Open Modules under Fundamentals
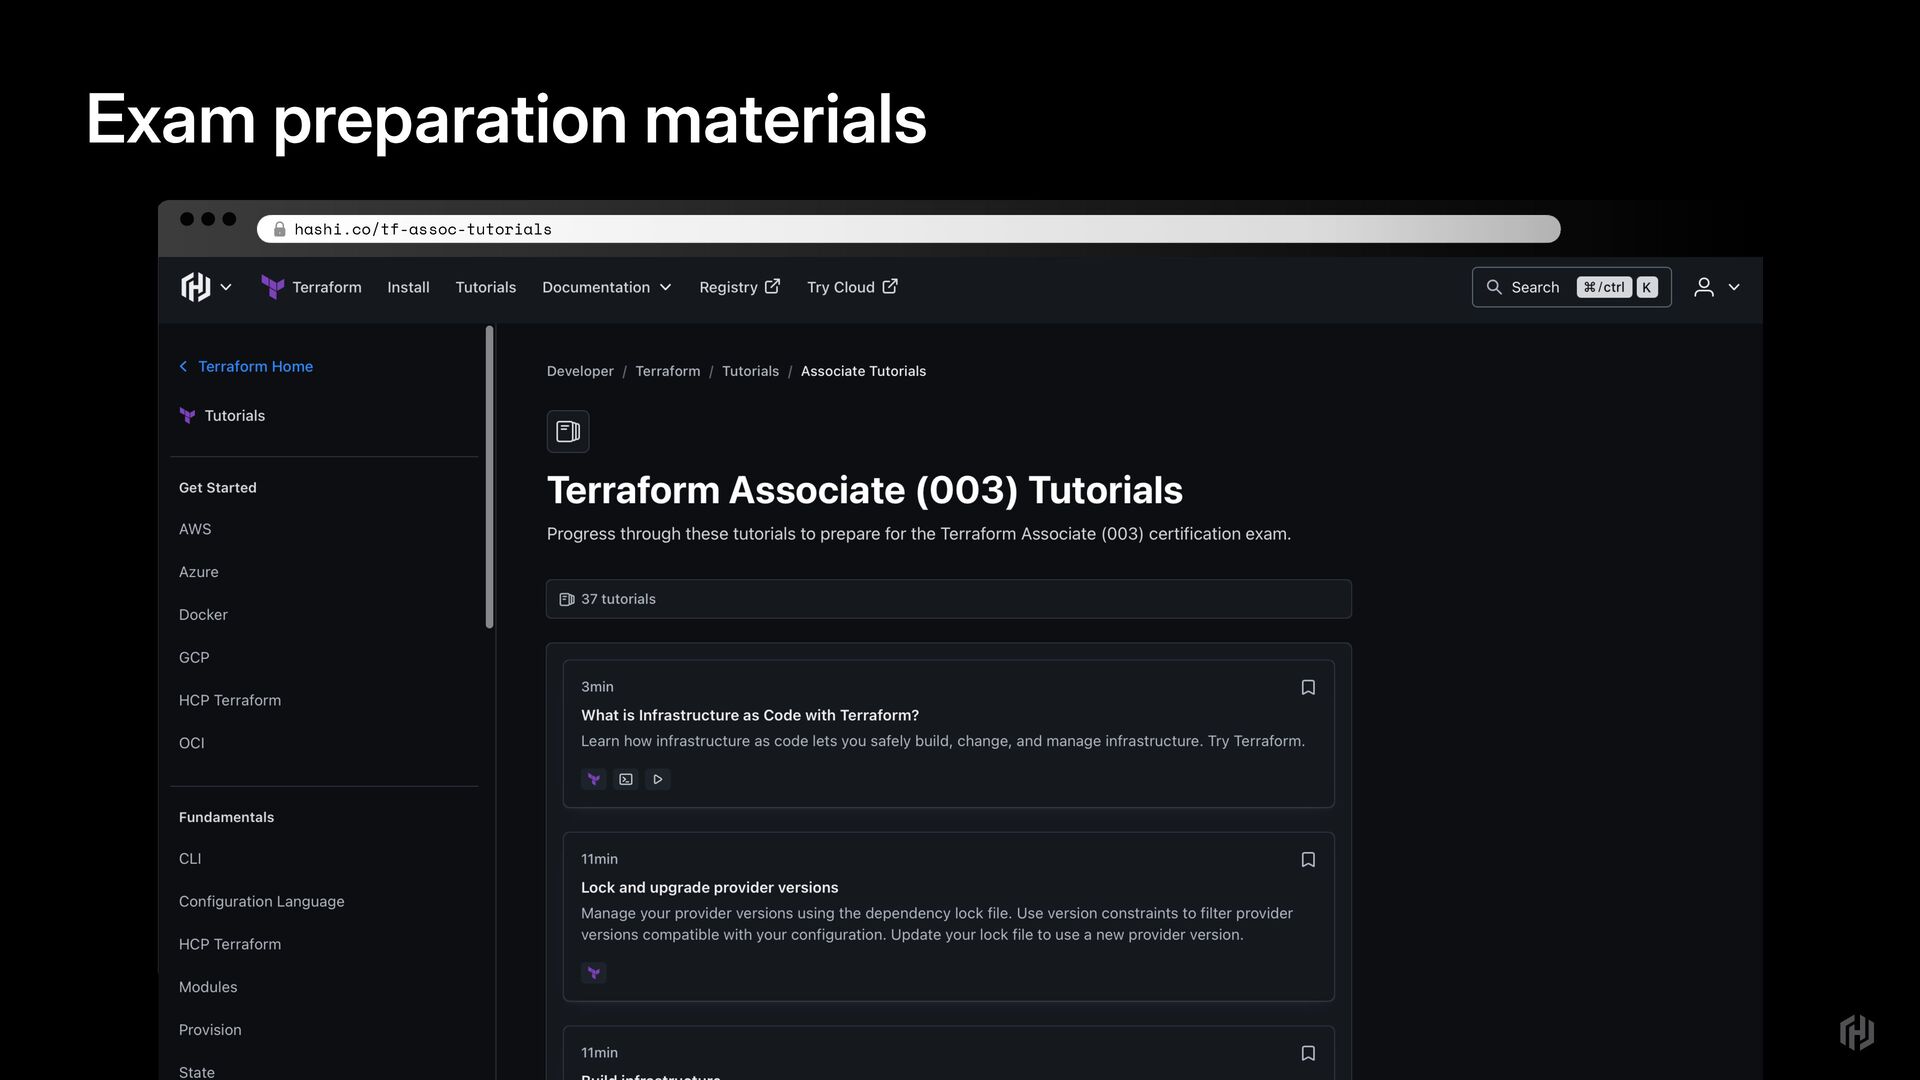This screenshot has width=1920, height=1080. click(208, 987)
